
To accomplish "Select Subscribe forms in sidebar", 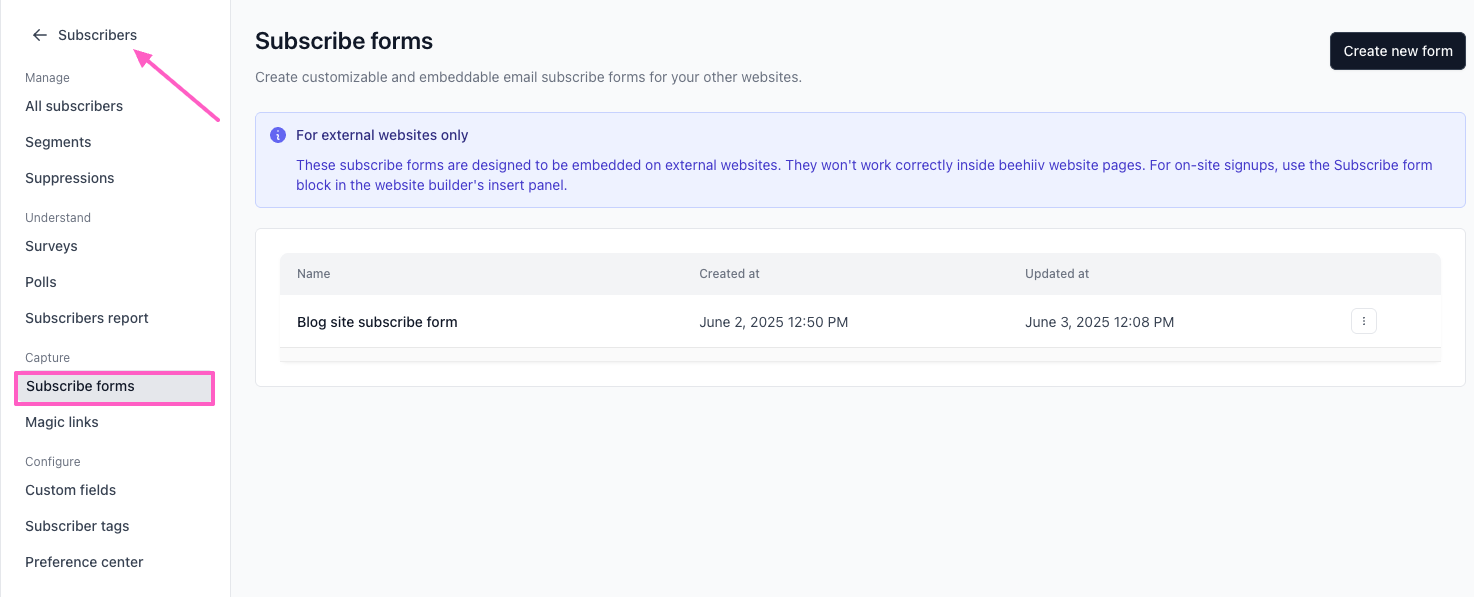I will point(114,387).
